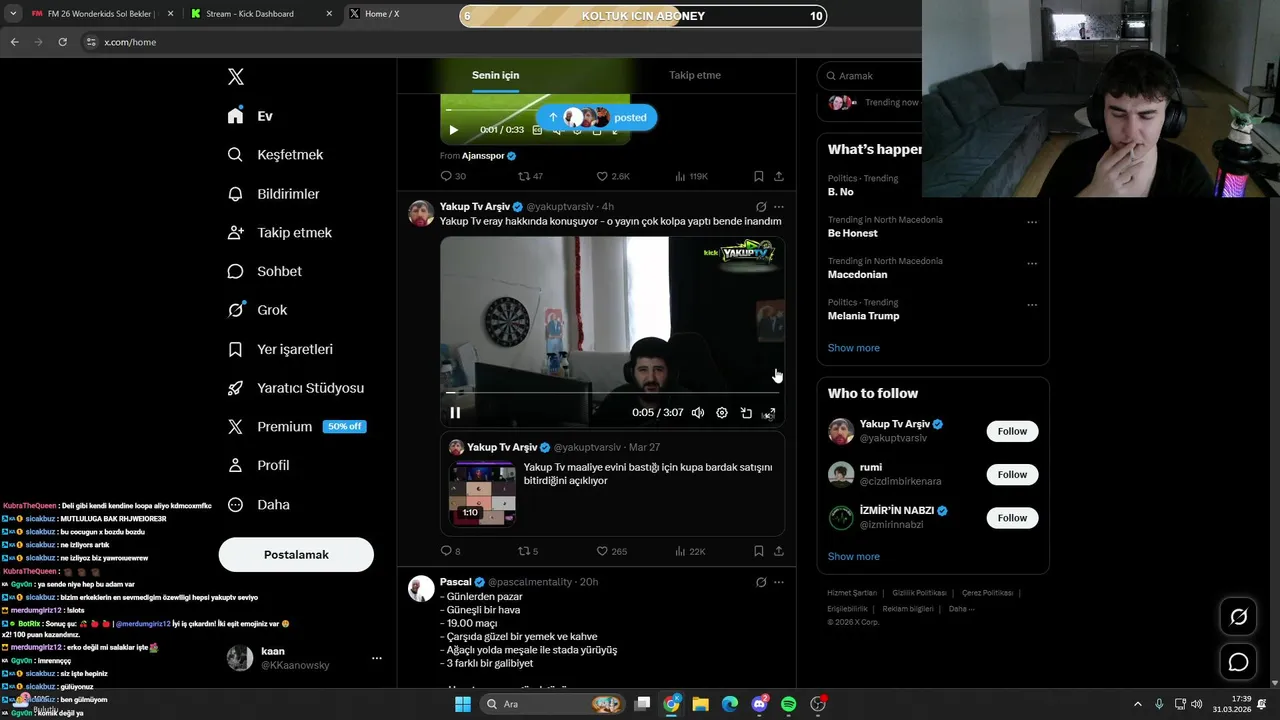1280x720 pixels.
Task: Play the Ajansspor video
Action: [453, 130]
